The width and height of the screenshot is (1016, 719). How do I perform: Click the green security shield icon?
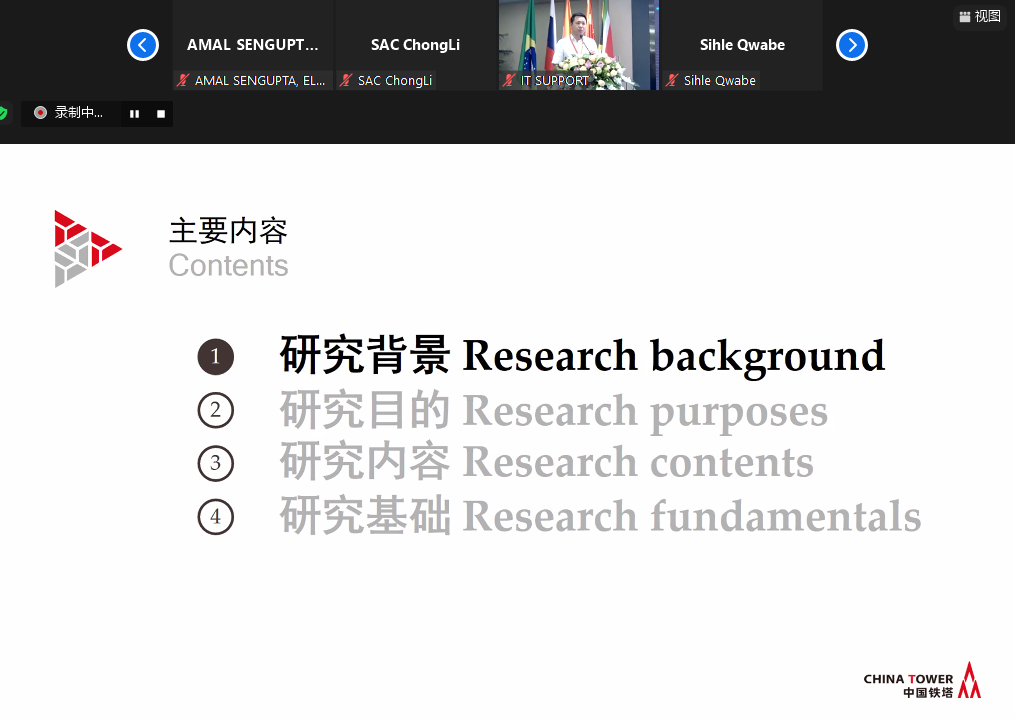pos(3,114)
